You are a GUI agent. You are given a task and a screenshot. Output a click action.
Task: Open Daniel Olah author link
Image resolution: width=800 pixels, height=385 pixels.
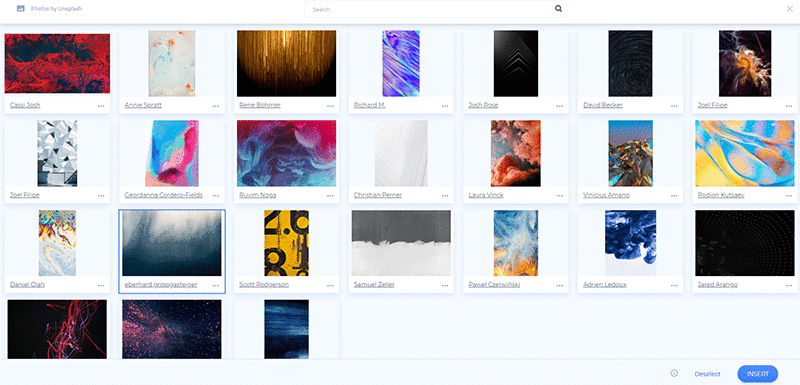(28, 285)
